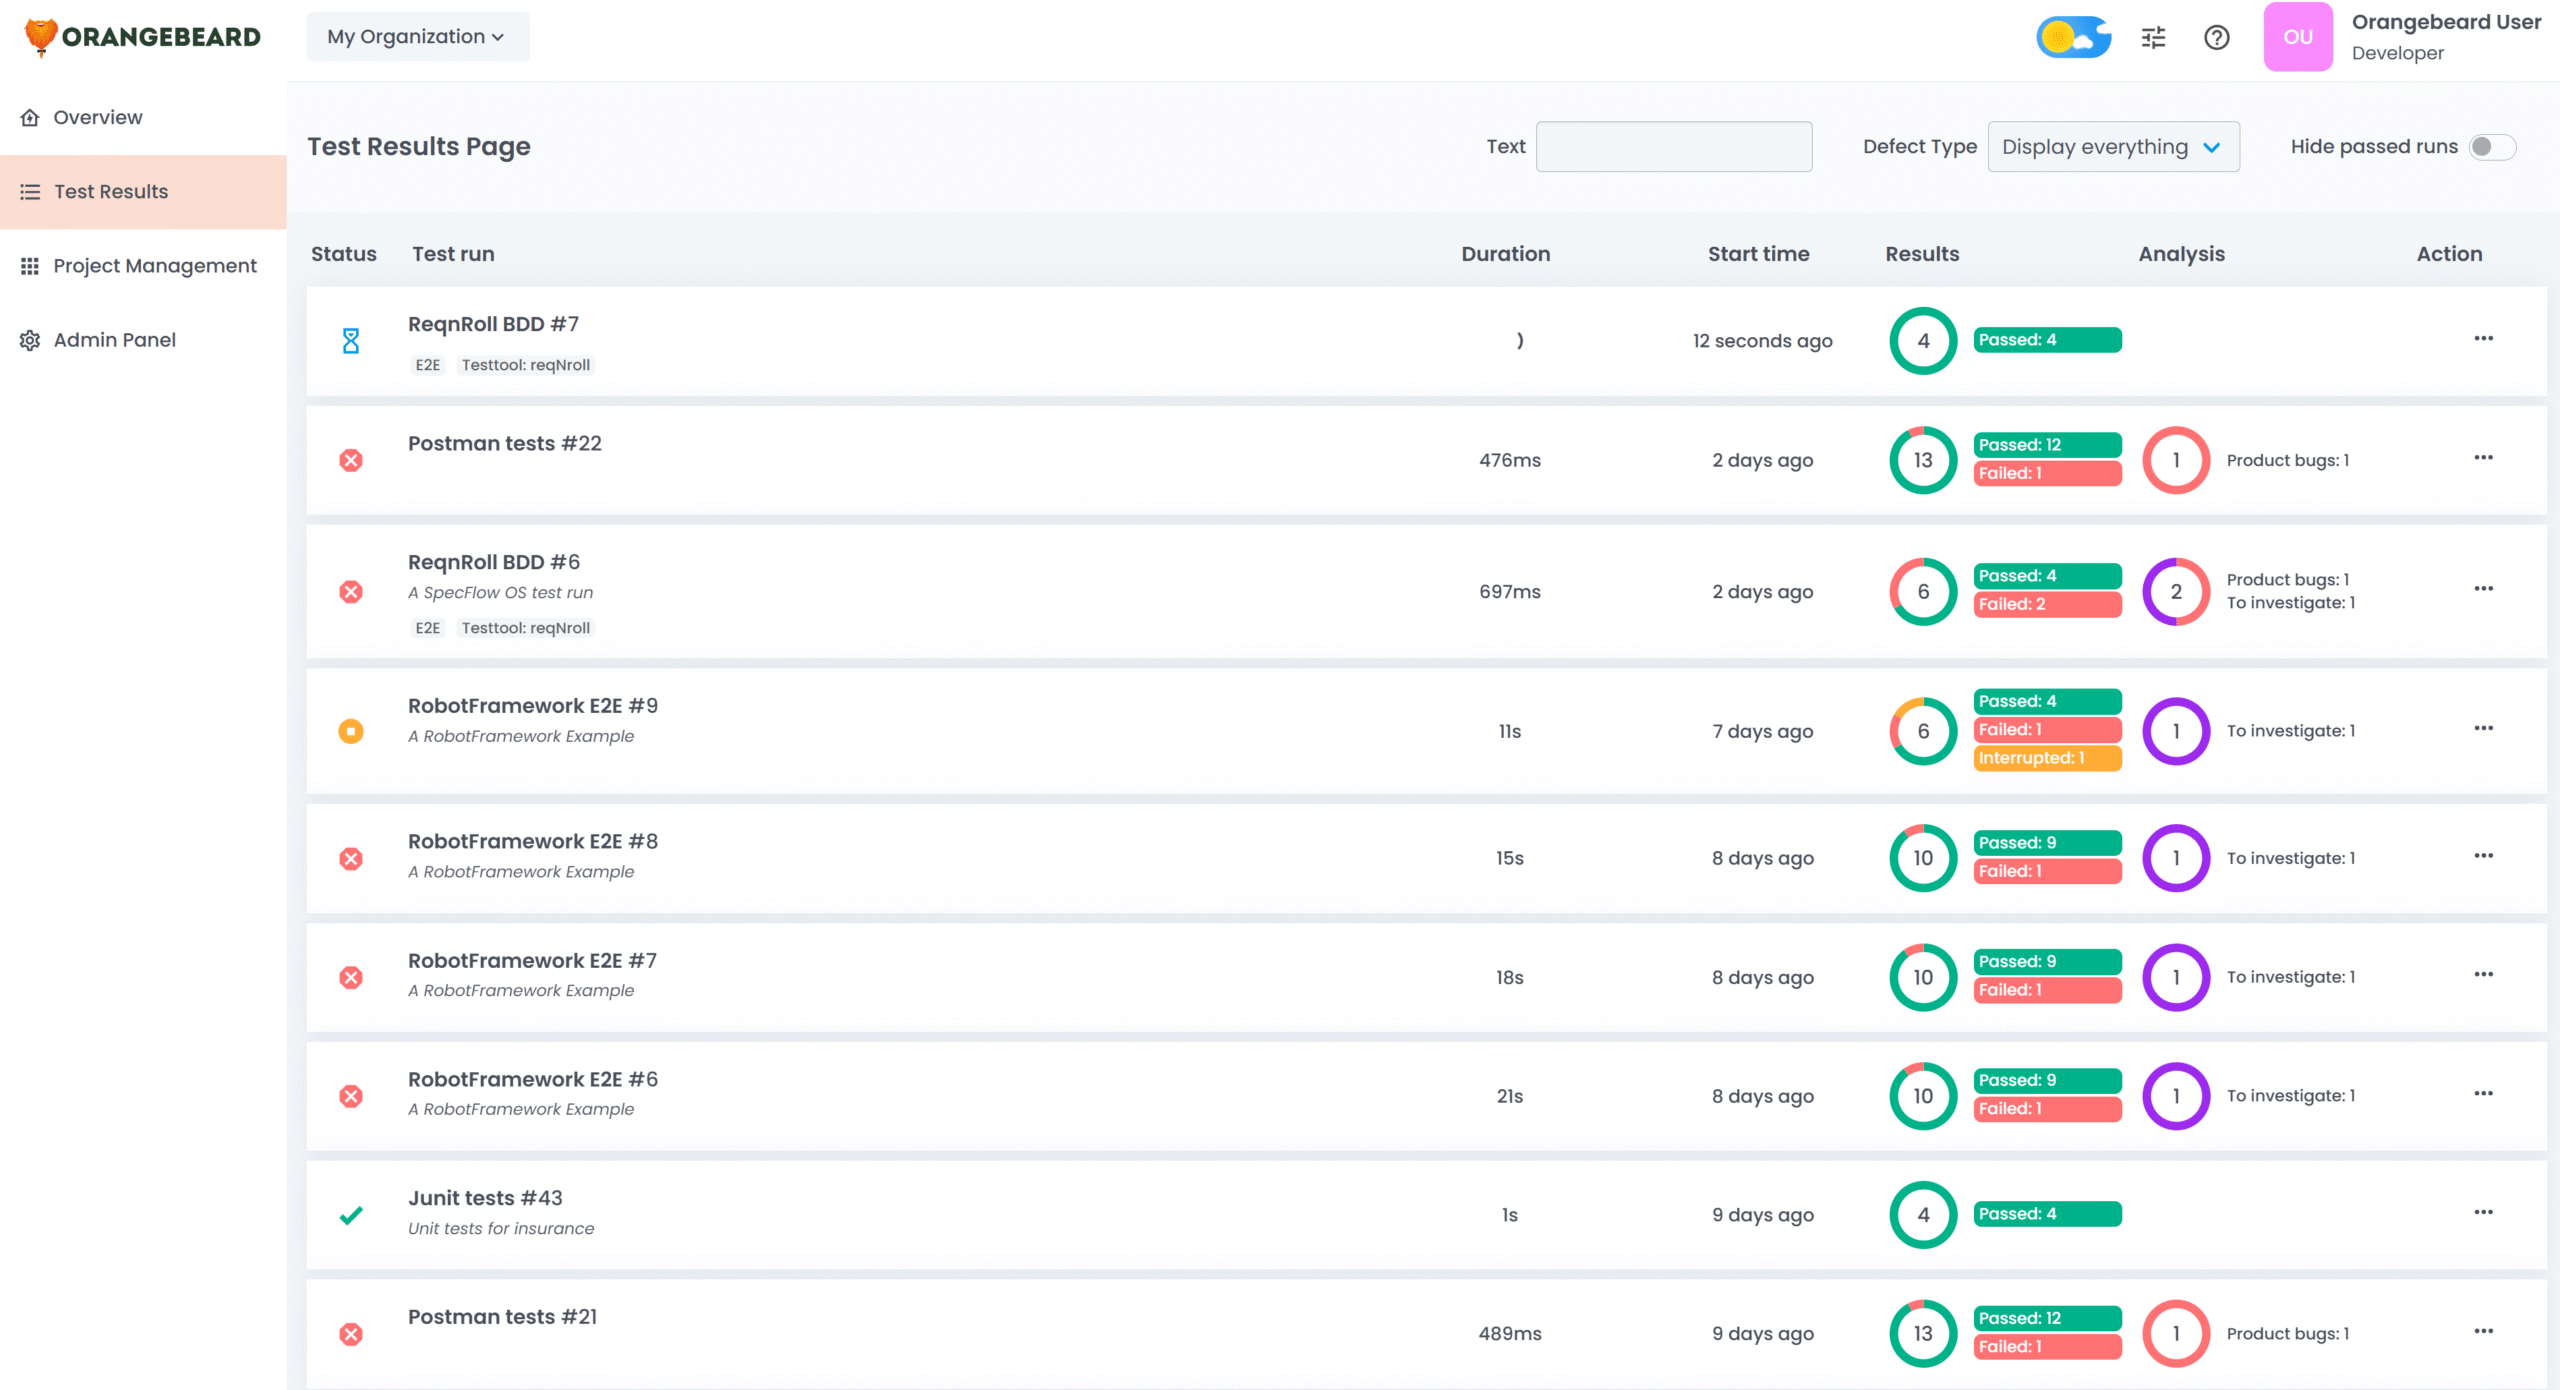The height and width of the screenshot is (1390, 2560).
Task: Open action menu for RobotFramework E2E #8
Action: pos(2483,856)
